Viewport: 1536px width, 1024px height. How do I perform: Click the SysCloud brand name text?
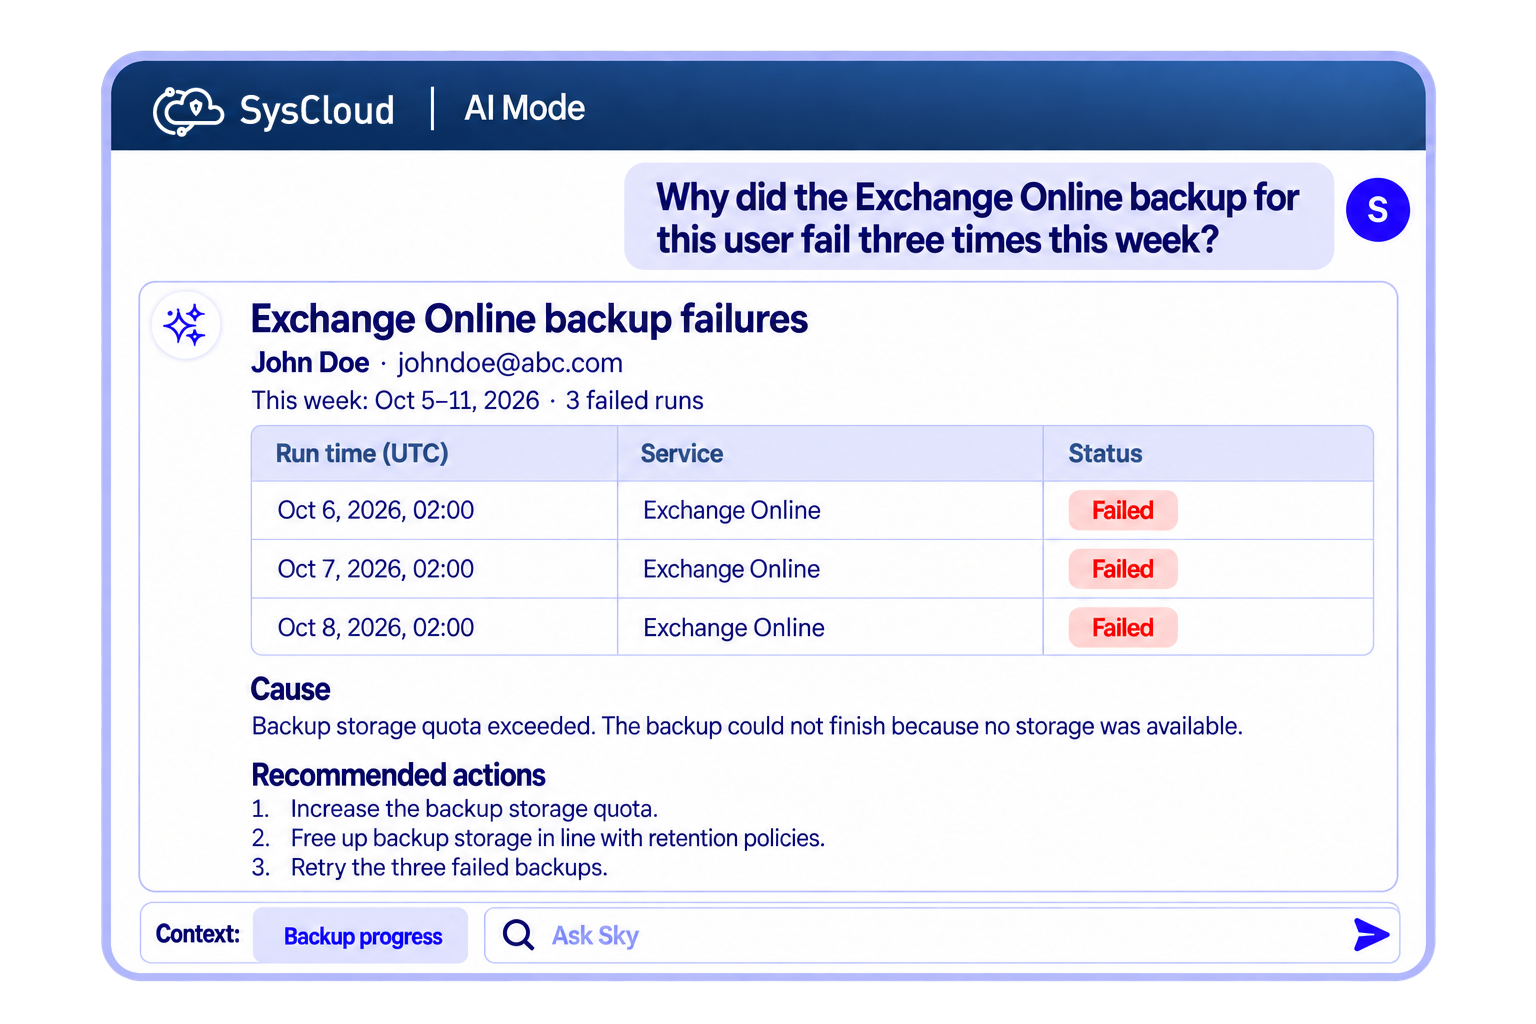[x=317, y=110]
